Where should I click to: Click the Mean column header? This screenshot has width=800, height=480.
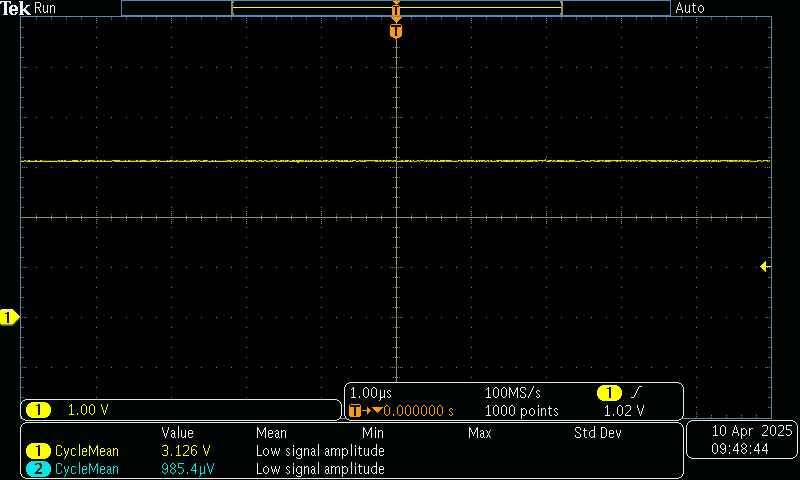[x=271, y=433]
